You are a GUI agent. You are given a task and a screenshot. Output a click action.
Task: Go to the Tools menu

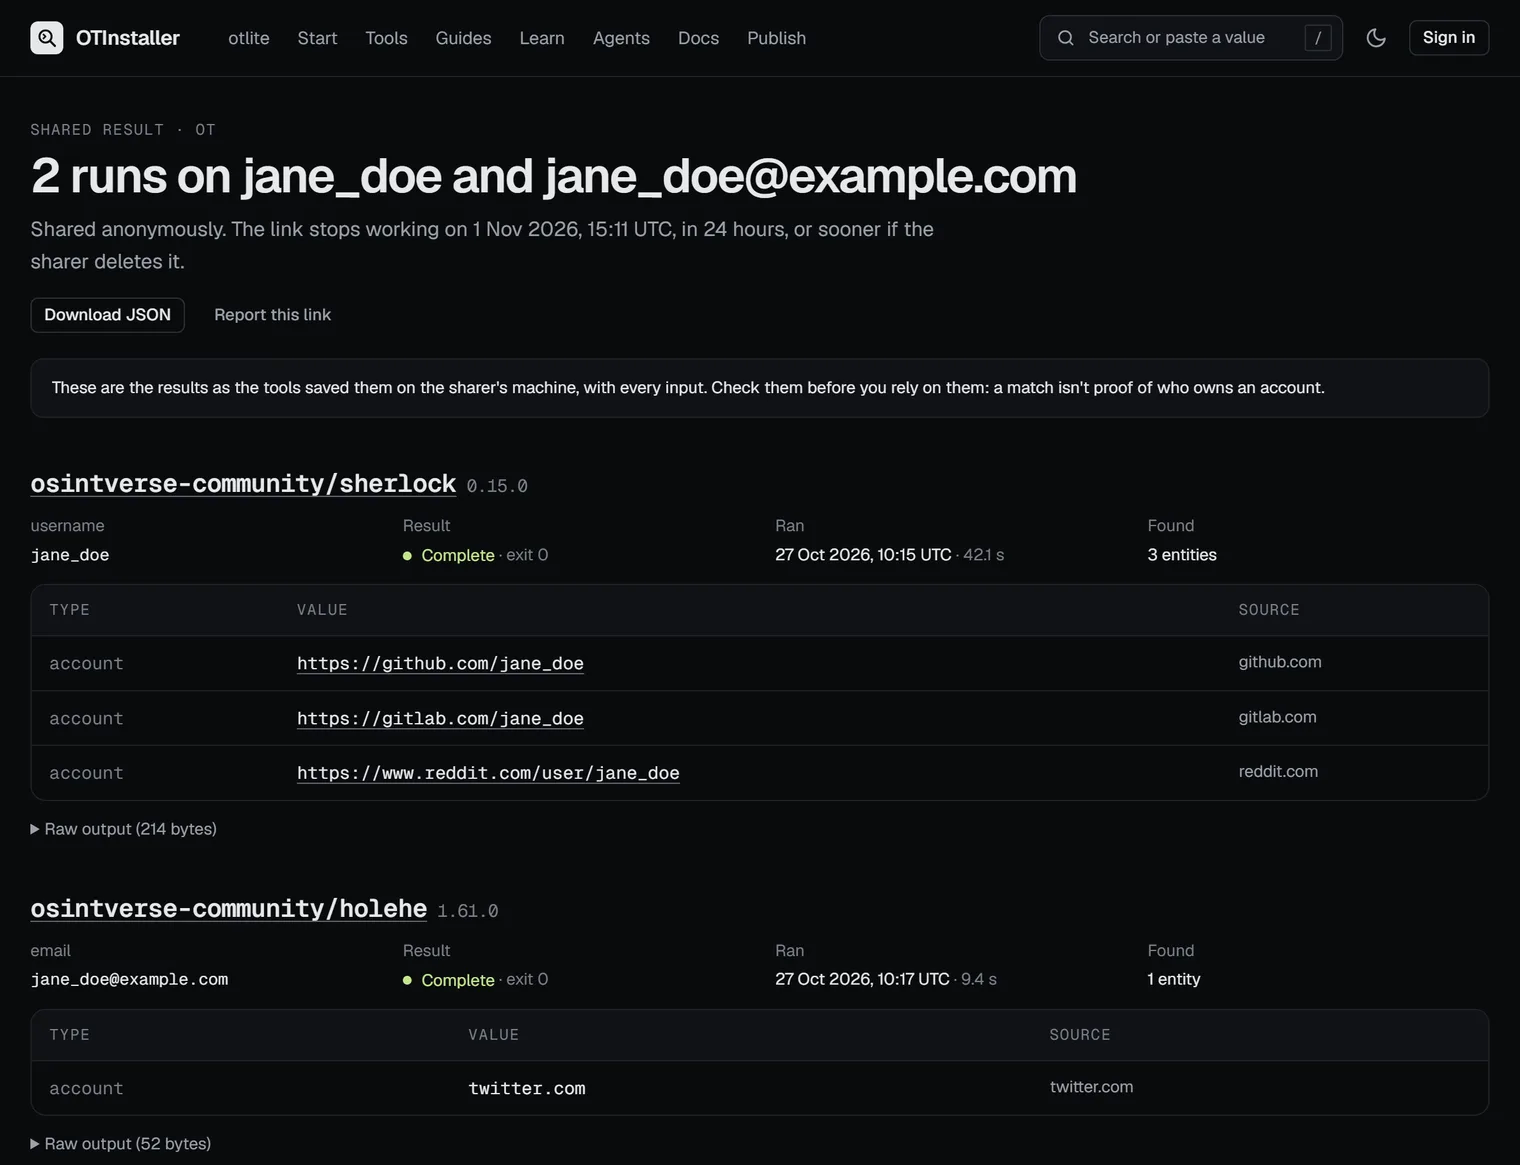[386, 38]
